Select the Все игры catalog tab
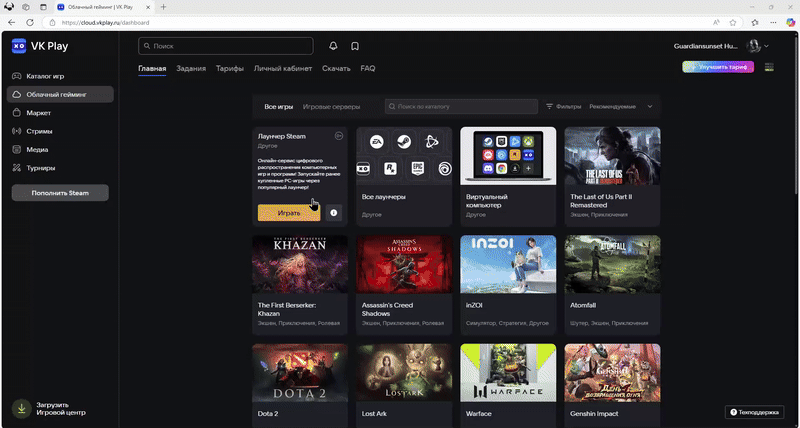800x428 pixels. [279, 107]
